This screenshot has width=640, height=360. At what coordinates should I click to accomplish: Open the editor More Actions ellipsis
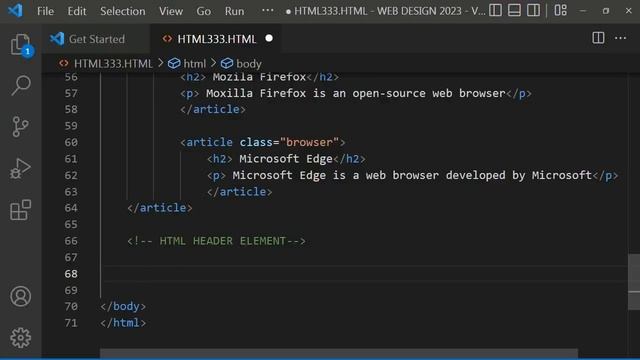coord(620,38)
